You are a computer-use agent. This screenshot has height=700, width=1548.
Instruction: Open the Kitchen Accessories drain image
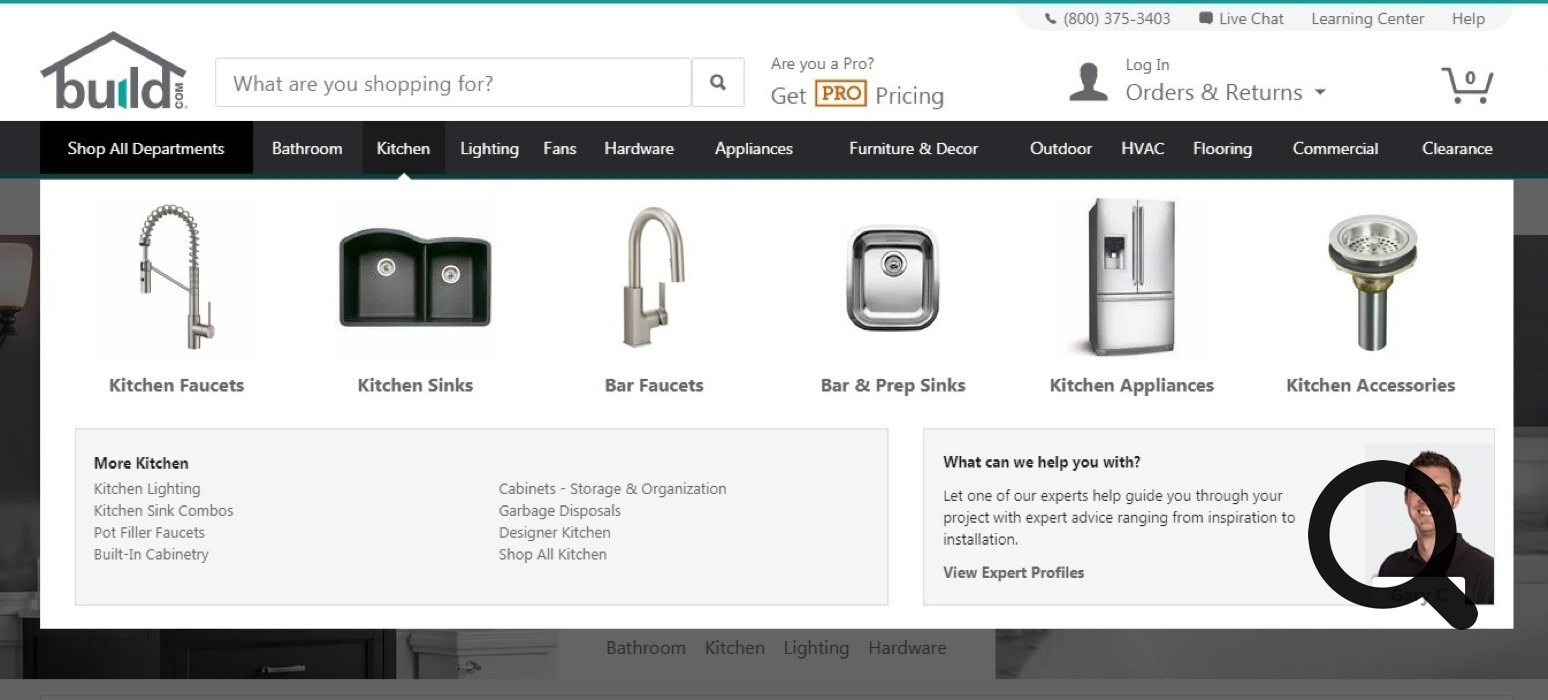coord(1370,277)
